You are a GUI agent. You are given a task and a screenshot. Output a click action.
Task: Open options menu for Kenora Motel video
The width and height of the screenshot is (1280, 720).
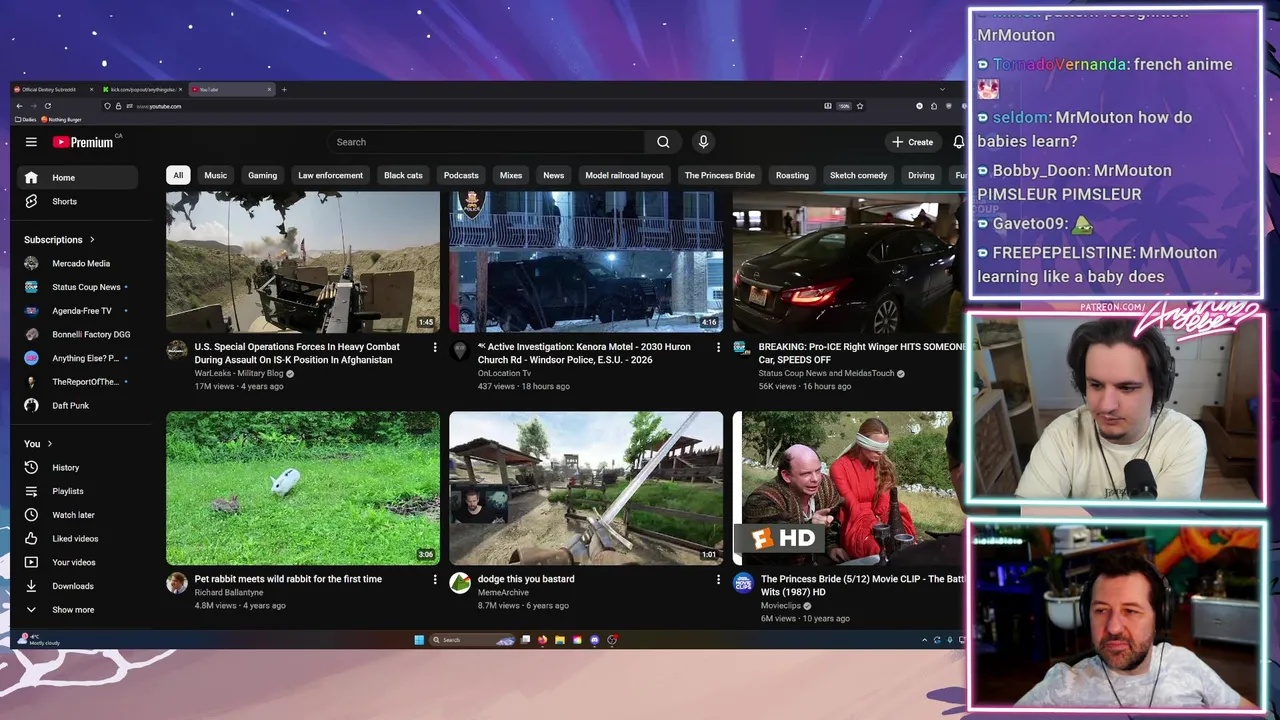(x=717, y=347)
